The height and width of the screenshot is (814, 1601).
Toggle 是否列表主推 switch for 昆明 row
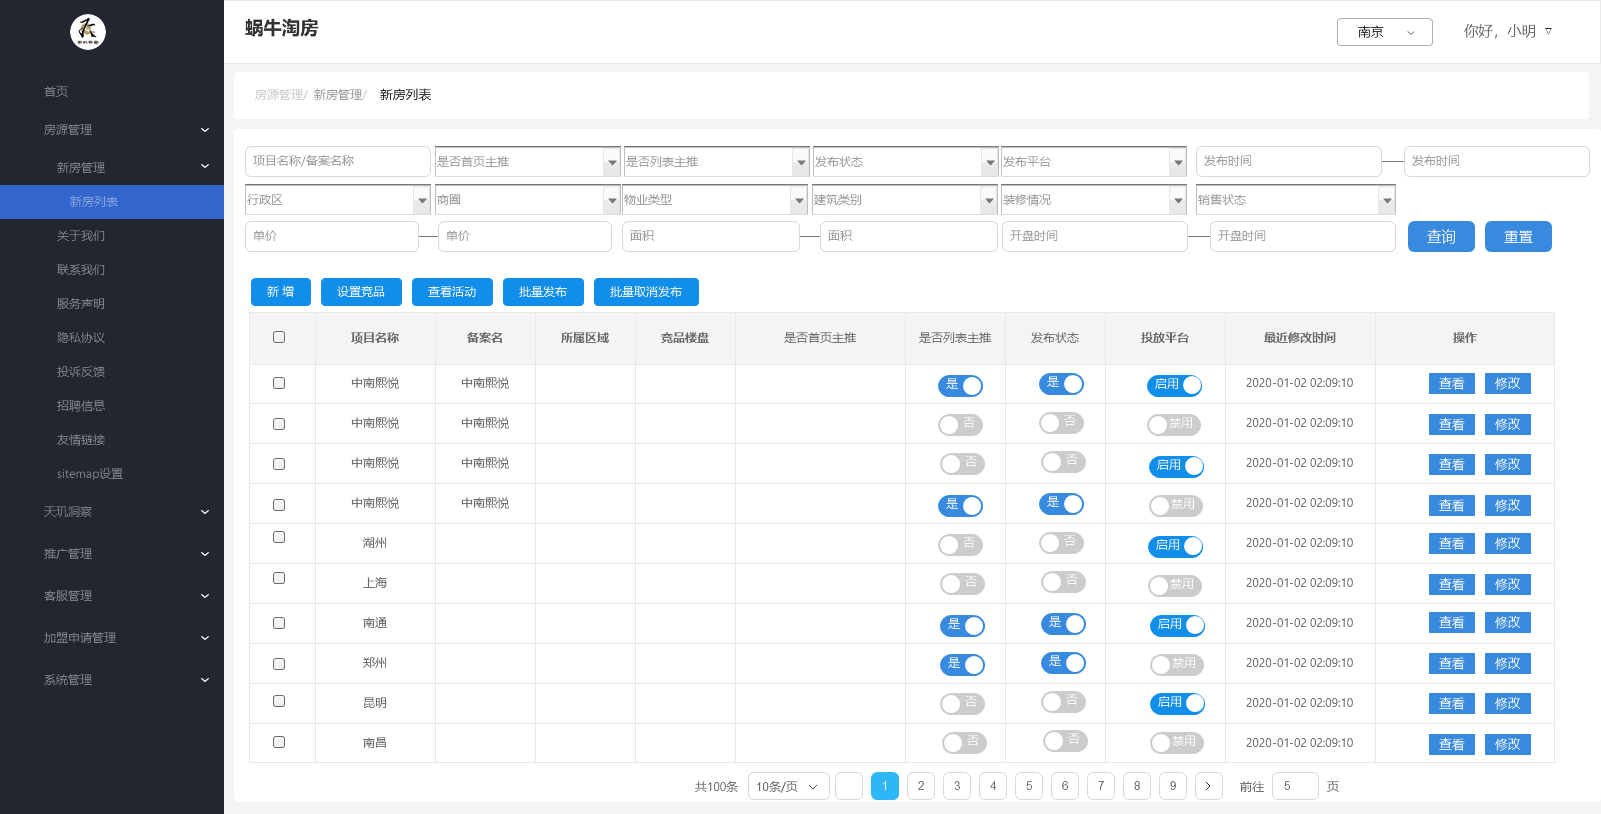tap(962, 704)
